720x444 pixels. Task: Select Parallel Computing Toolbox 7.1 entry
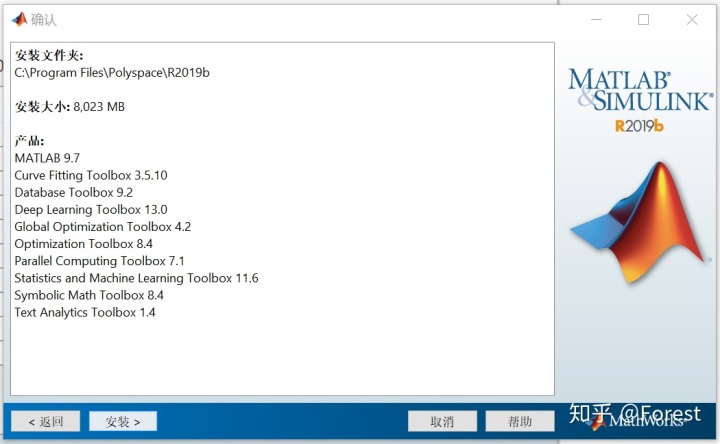(x=99, y=261)
